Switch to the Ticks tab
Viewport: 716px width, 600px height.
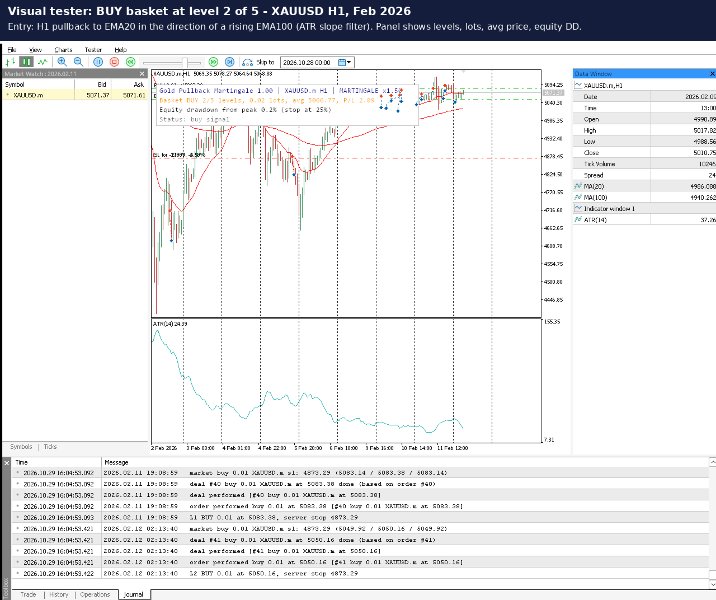click(x=50, y=447)
